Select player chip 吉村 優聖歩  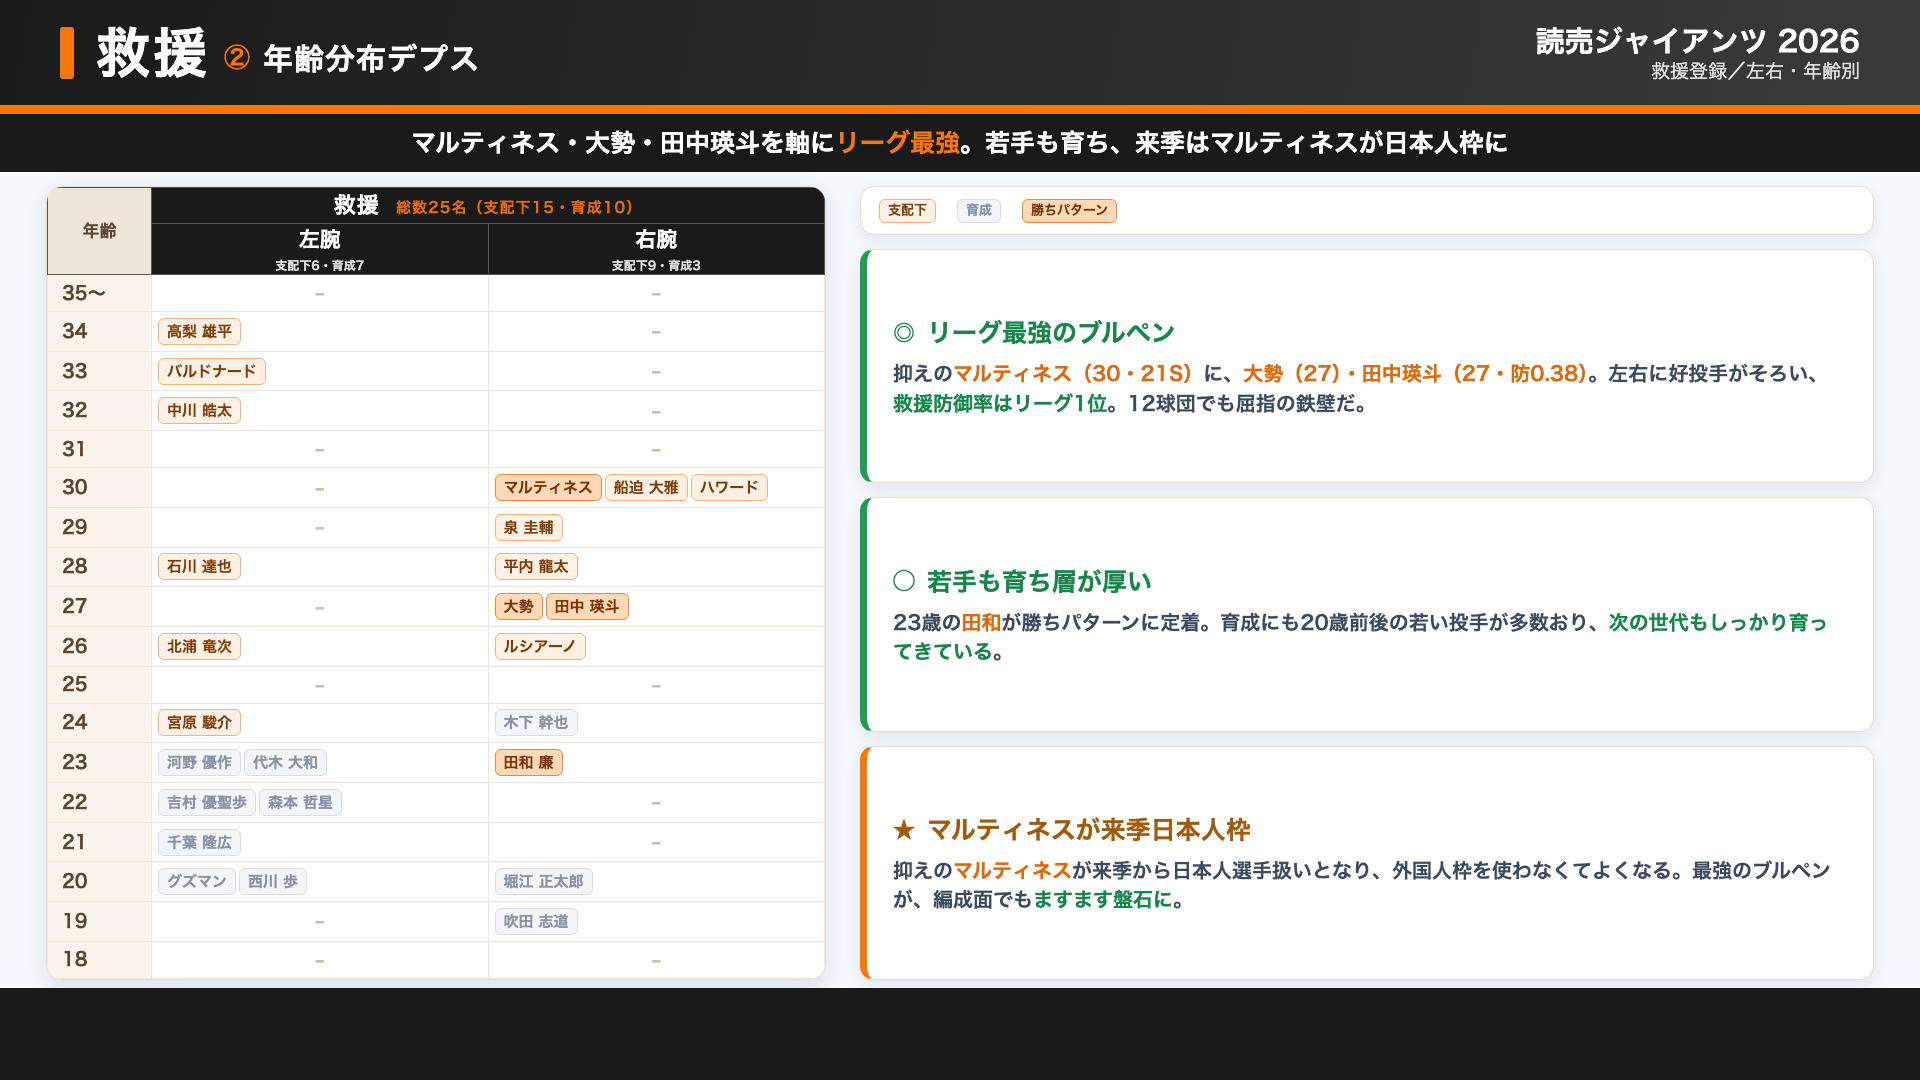pos(207,802)
